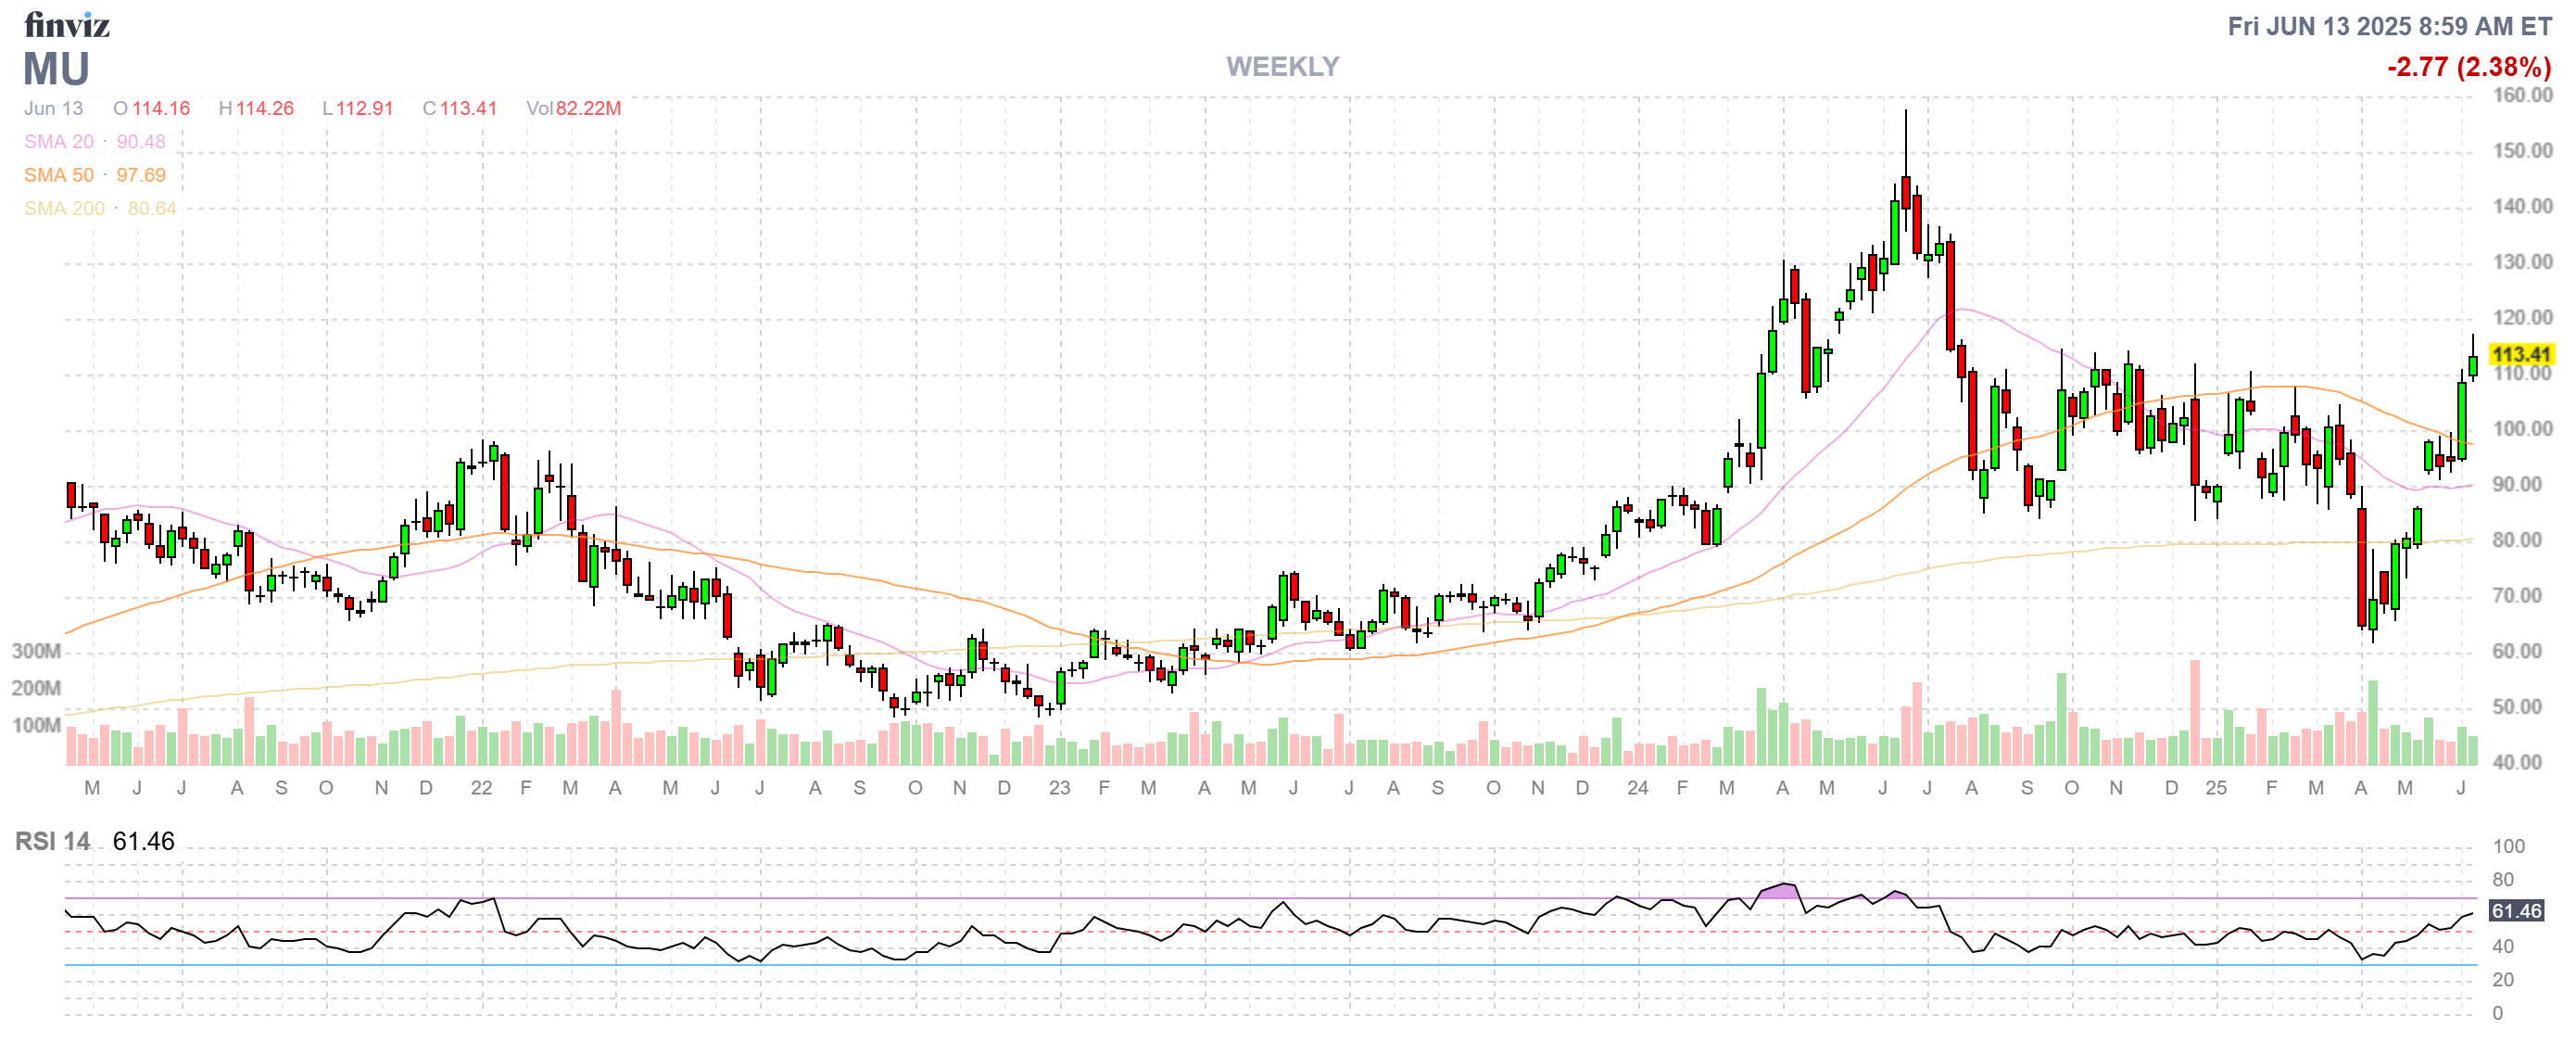
Task: Click the 300M volume axis label
Action: [36, 651]
